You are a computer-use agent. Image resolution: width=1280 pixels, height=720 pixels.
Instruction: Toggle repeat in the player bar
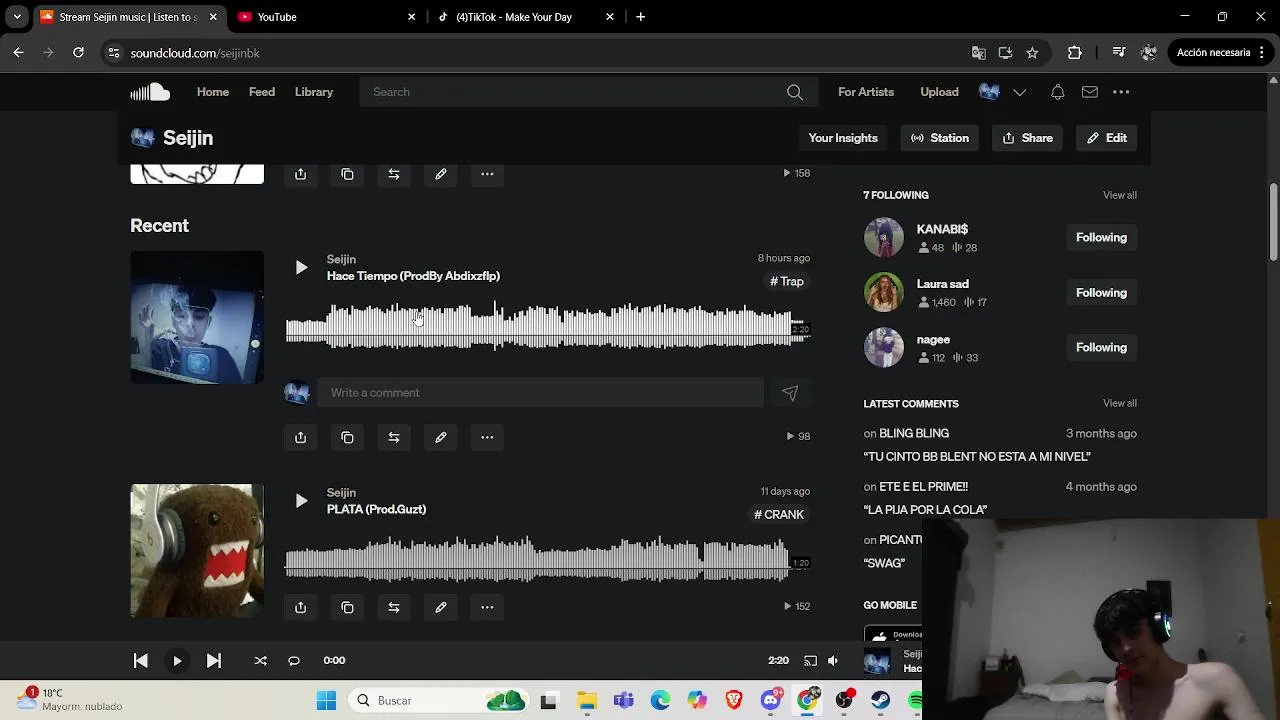(x=294, y=660)
